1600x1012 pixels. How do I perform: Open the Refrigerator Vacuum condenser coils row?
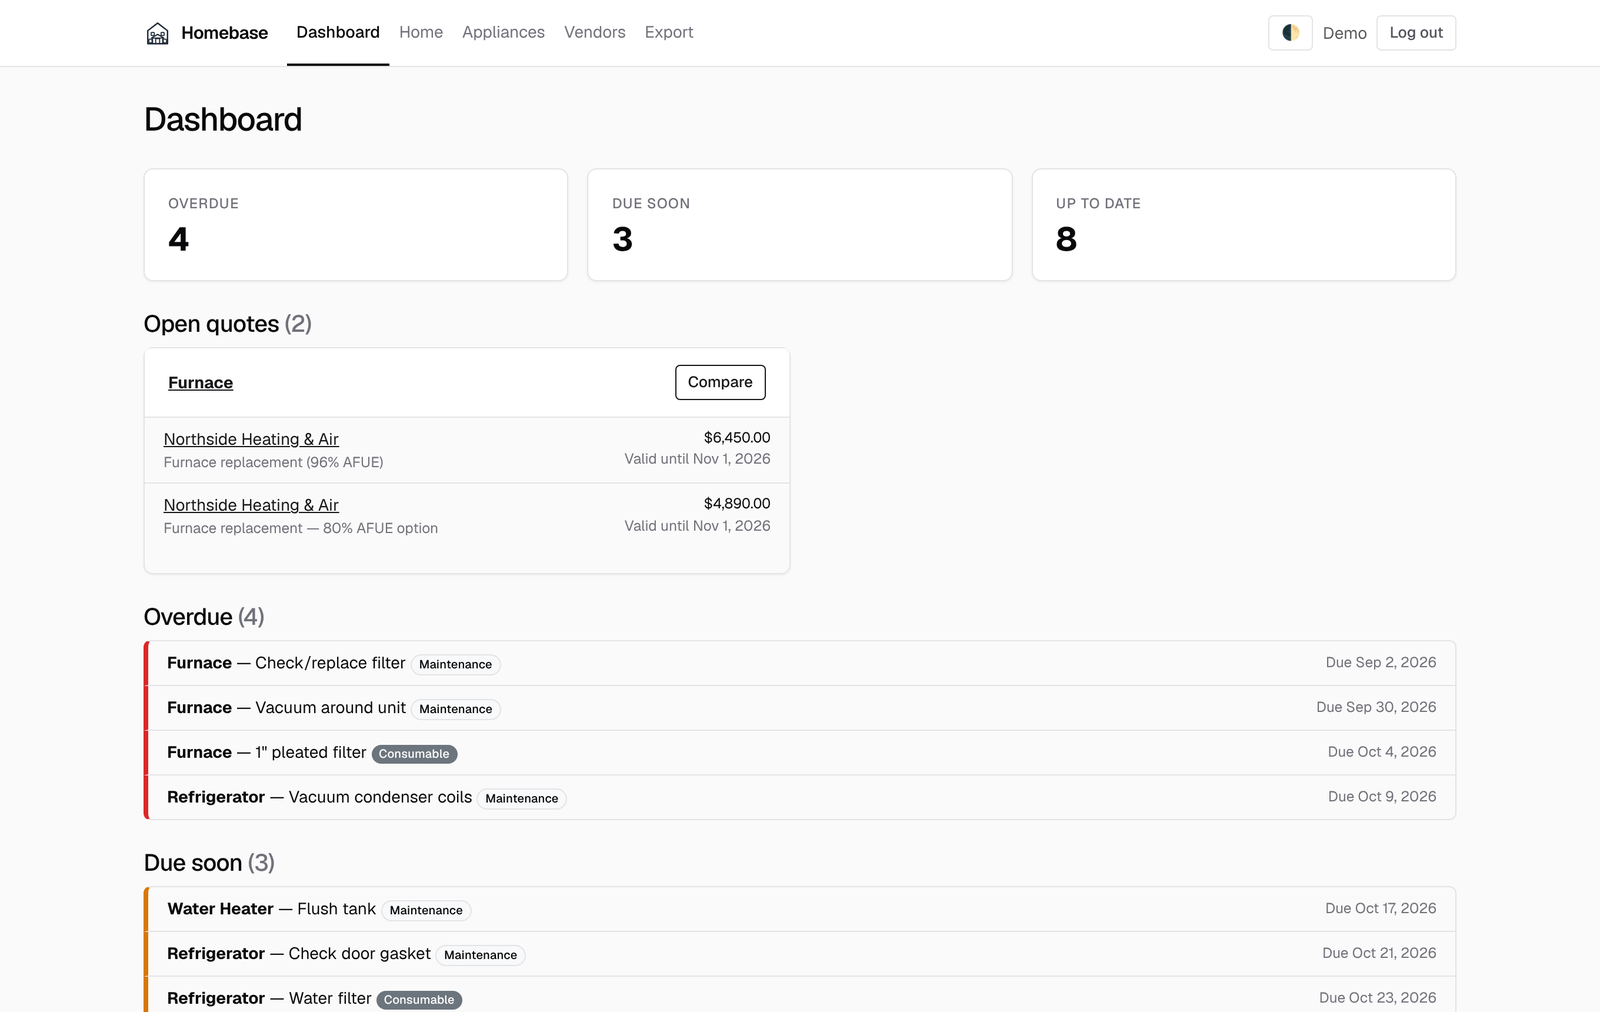tap(800, 797)
